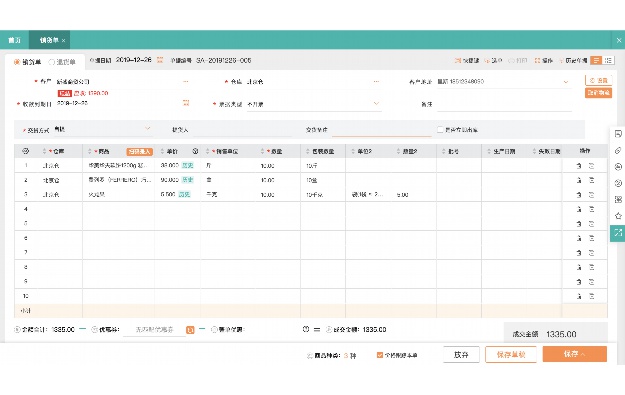Expand the document type dropdown below warehouse
Viewport: 625px width, 395px height.
(x=376, y=103)
